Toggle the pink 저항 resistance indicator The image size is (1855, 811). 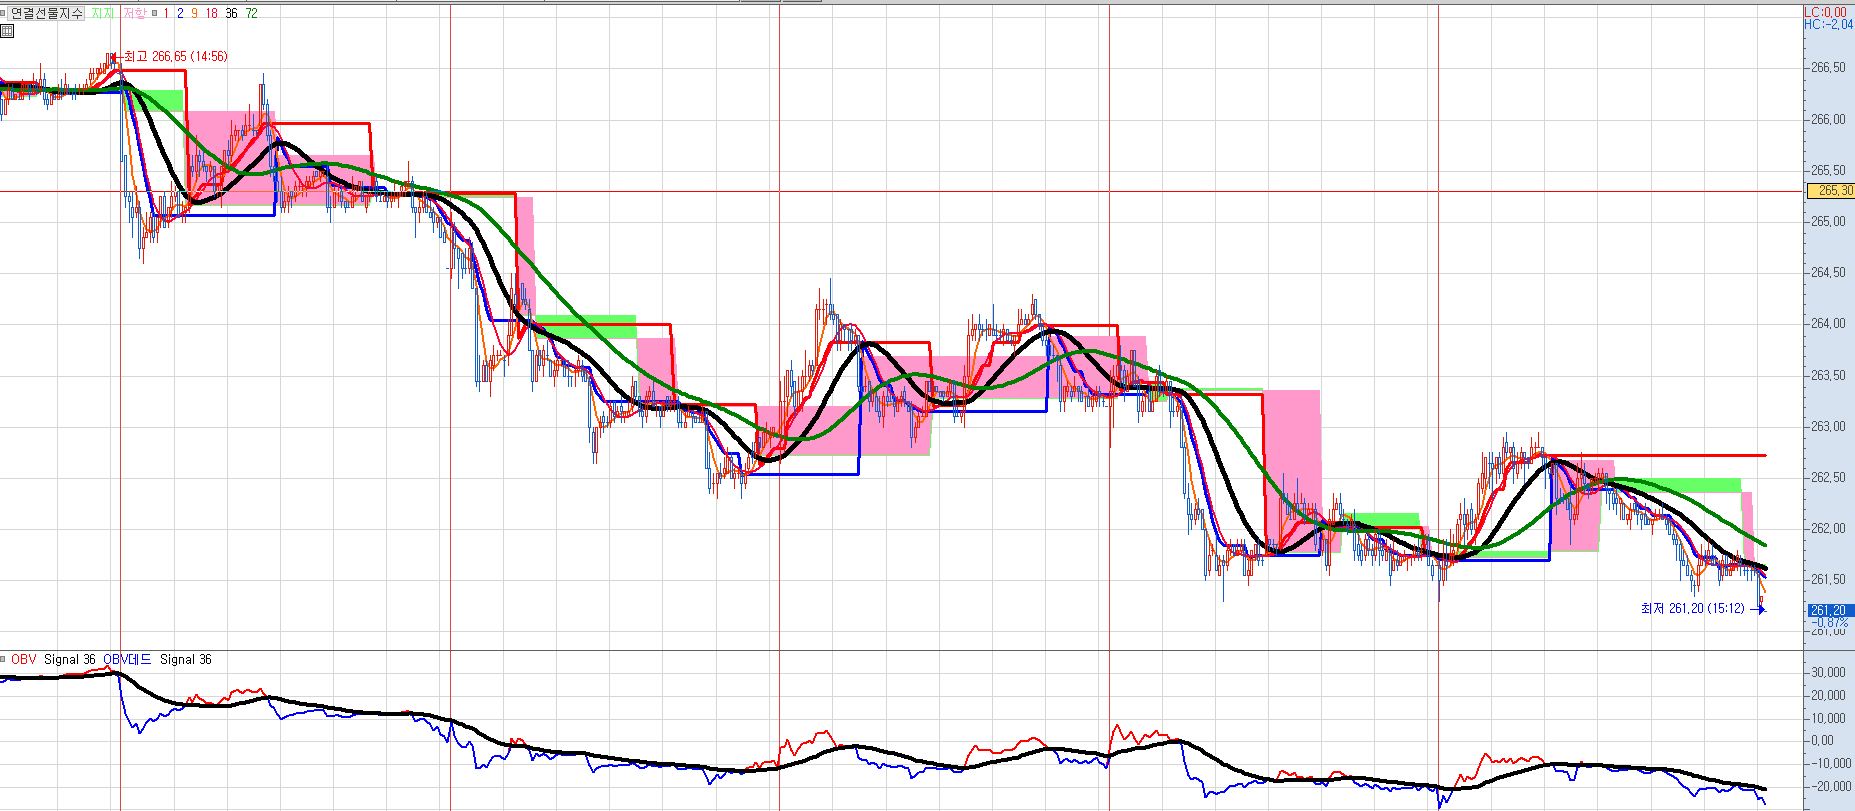point(134,14)
